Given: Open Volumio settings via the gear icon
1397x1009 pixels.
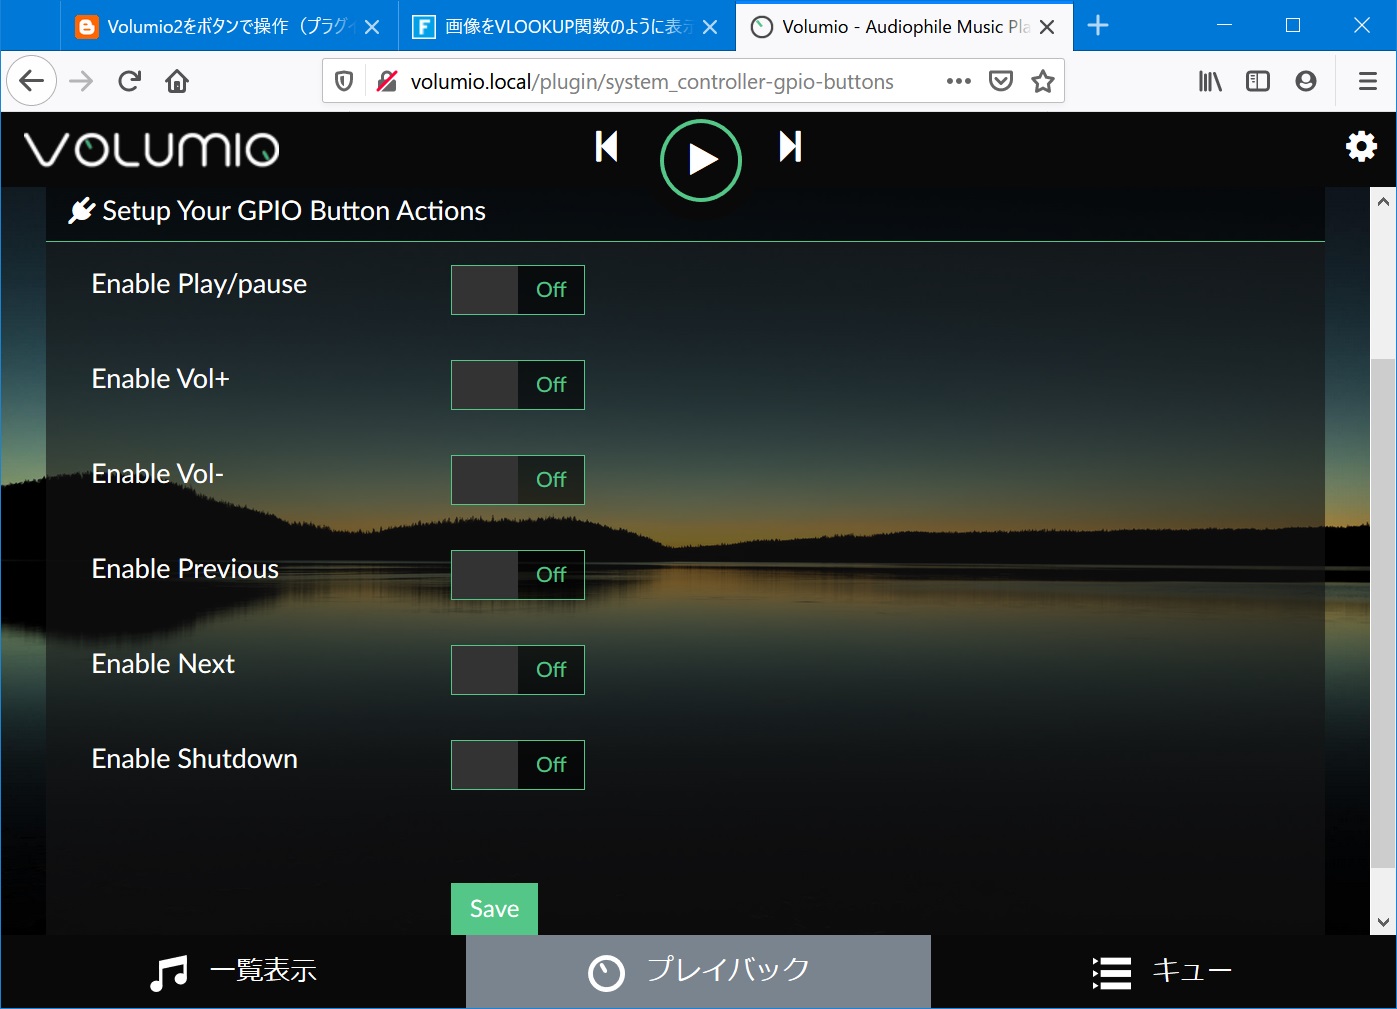Looking at the screenshot, I should 1361,146.
